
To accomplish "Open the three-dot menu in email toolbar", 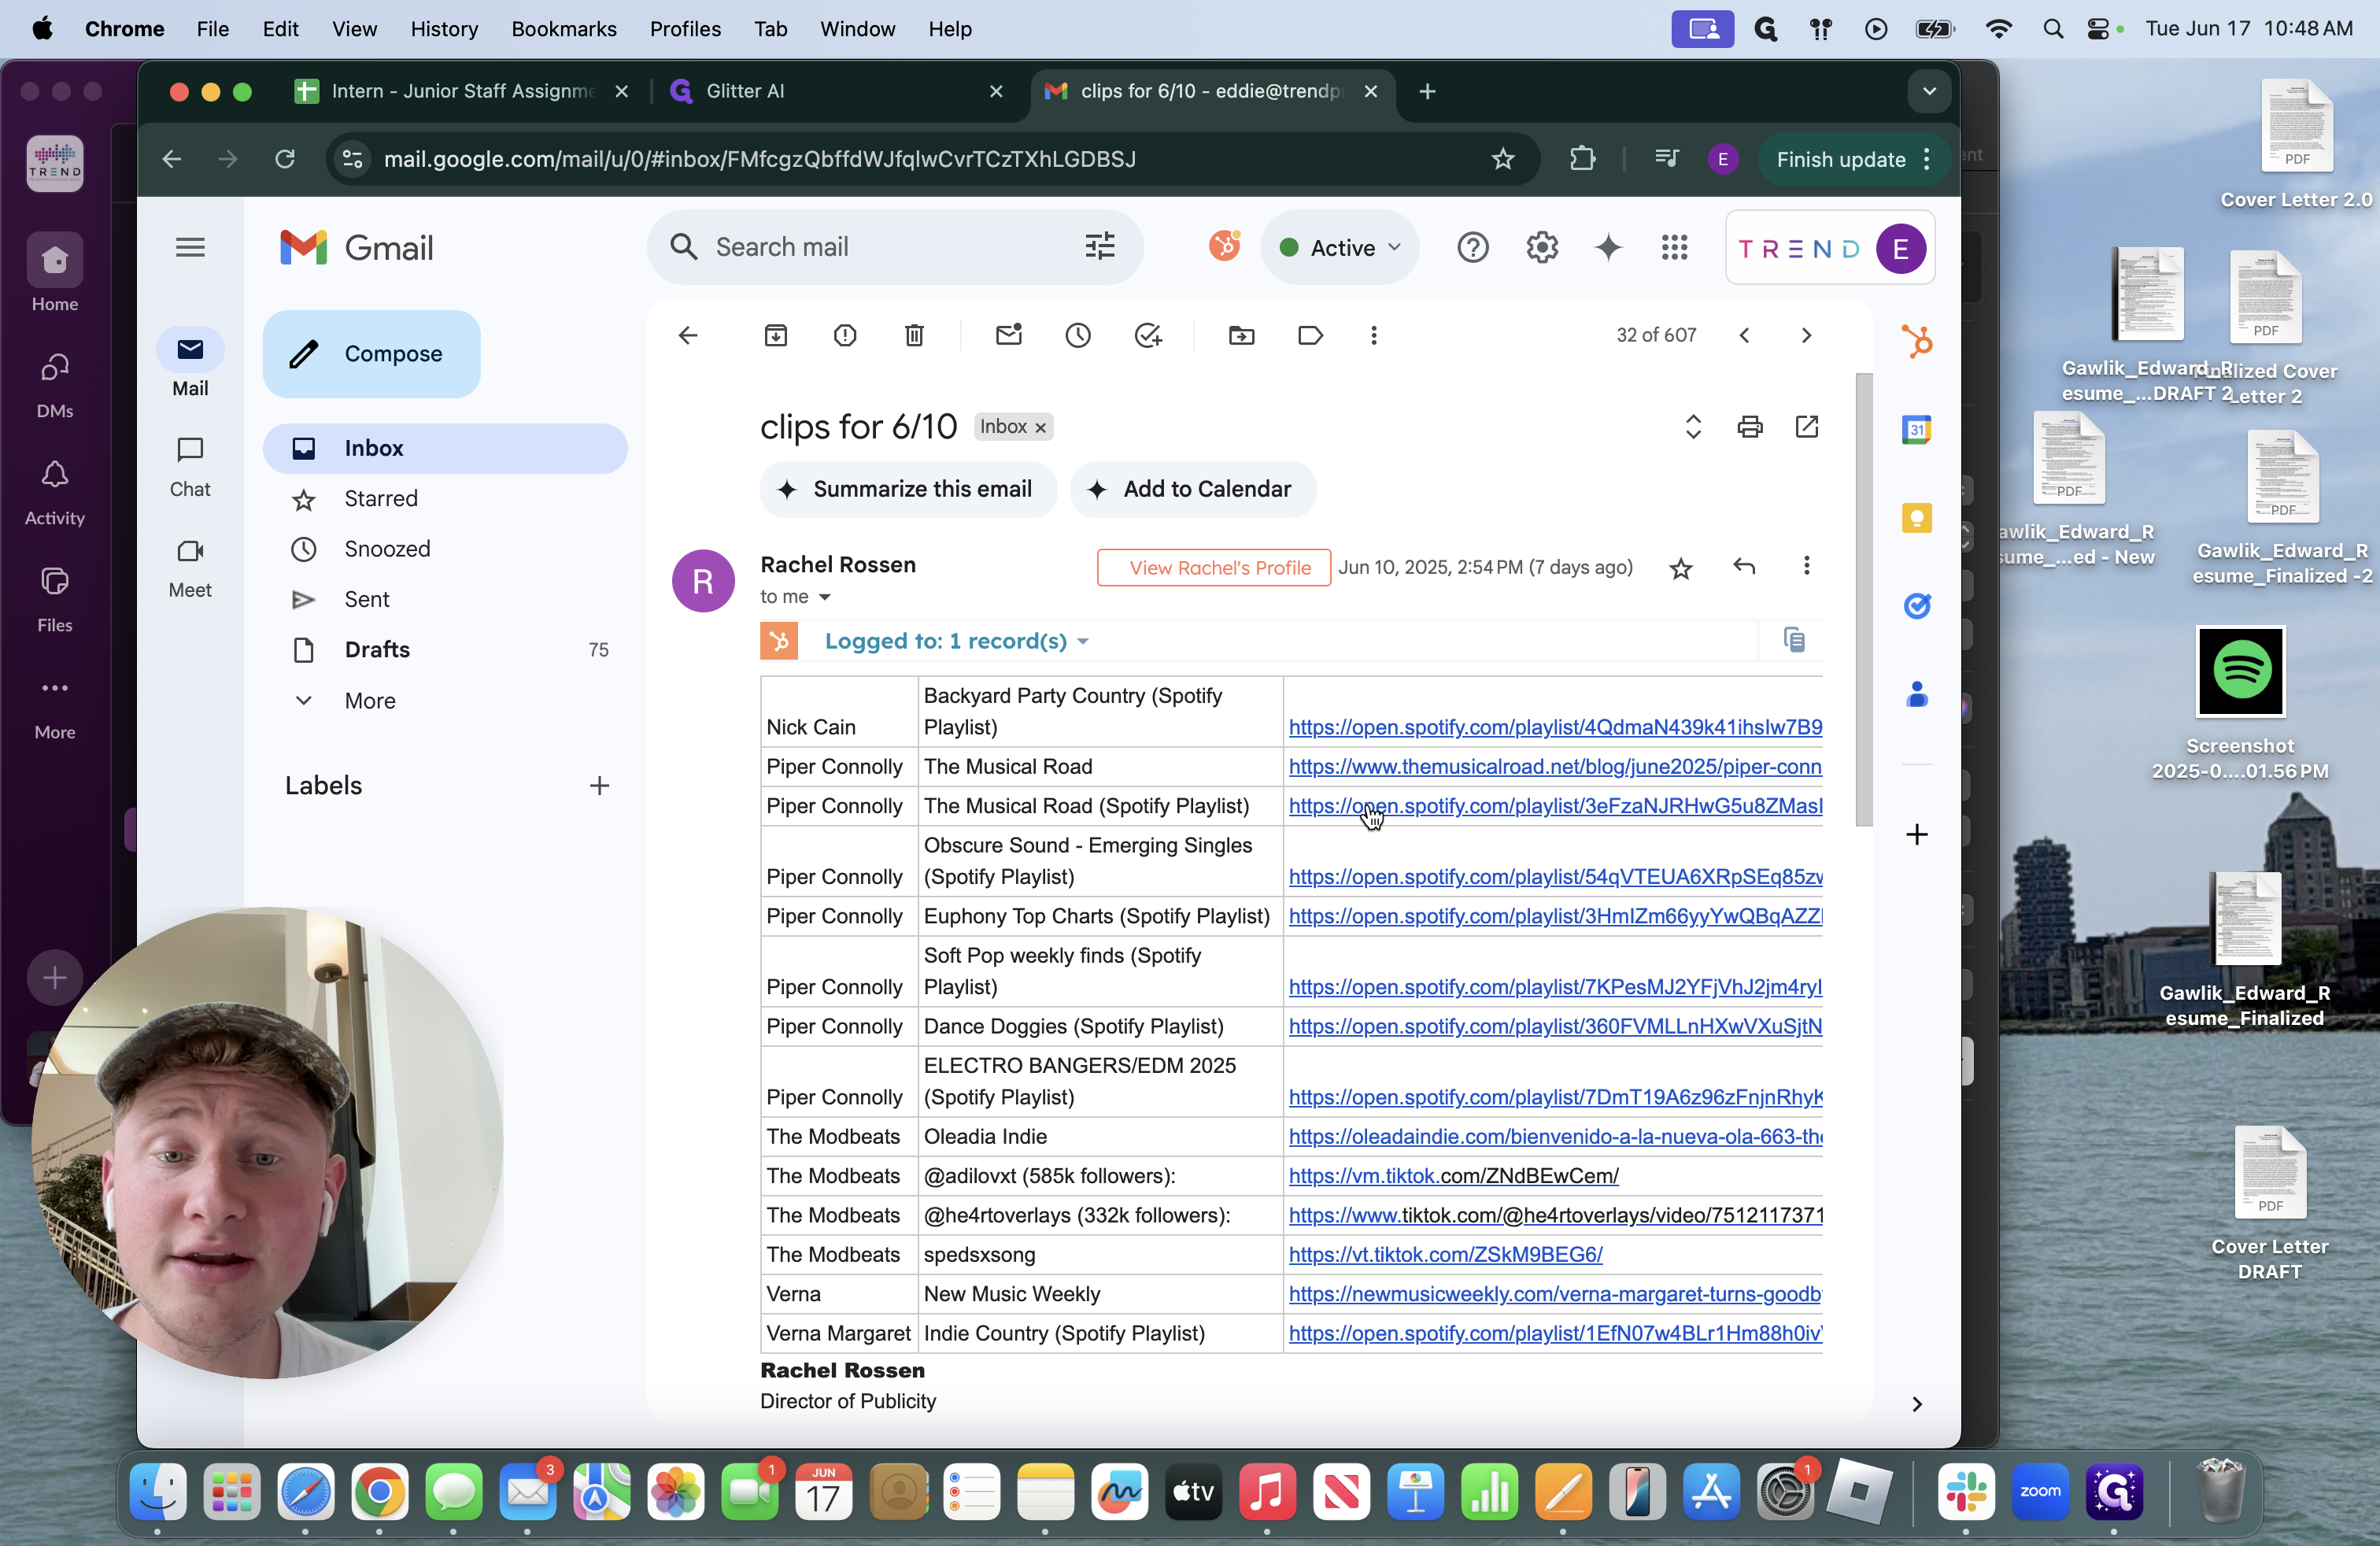I will point(1374,335).
